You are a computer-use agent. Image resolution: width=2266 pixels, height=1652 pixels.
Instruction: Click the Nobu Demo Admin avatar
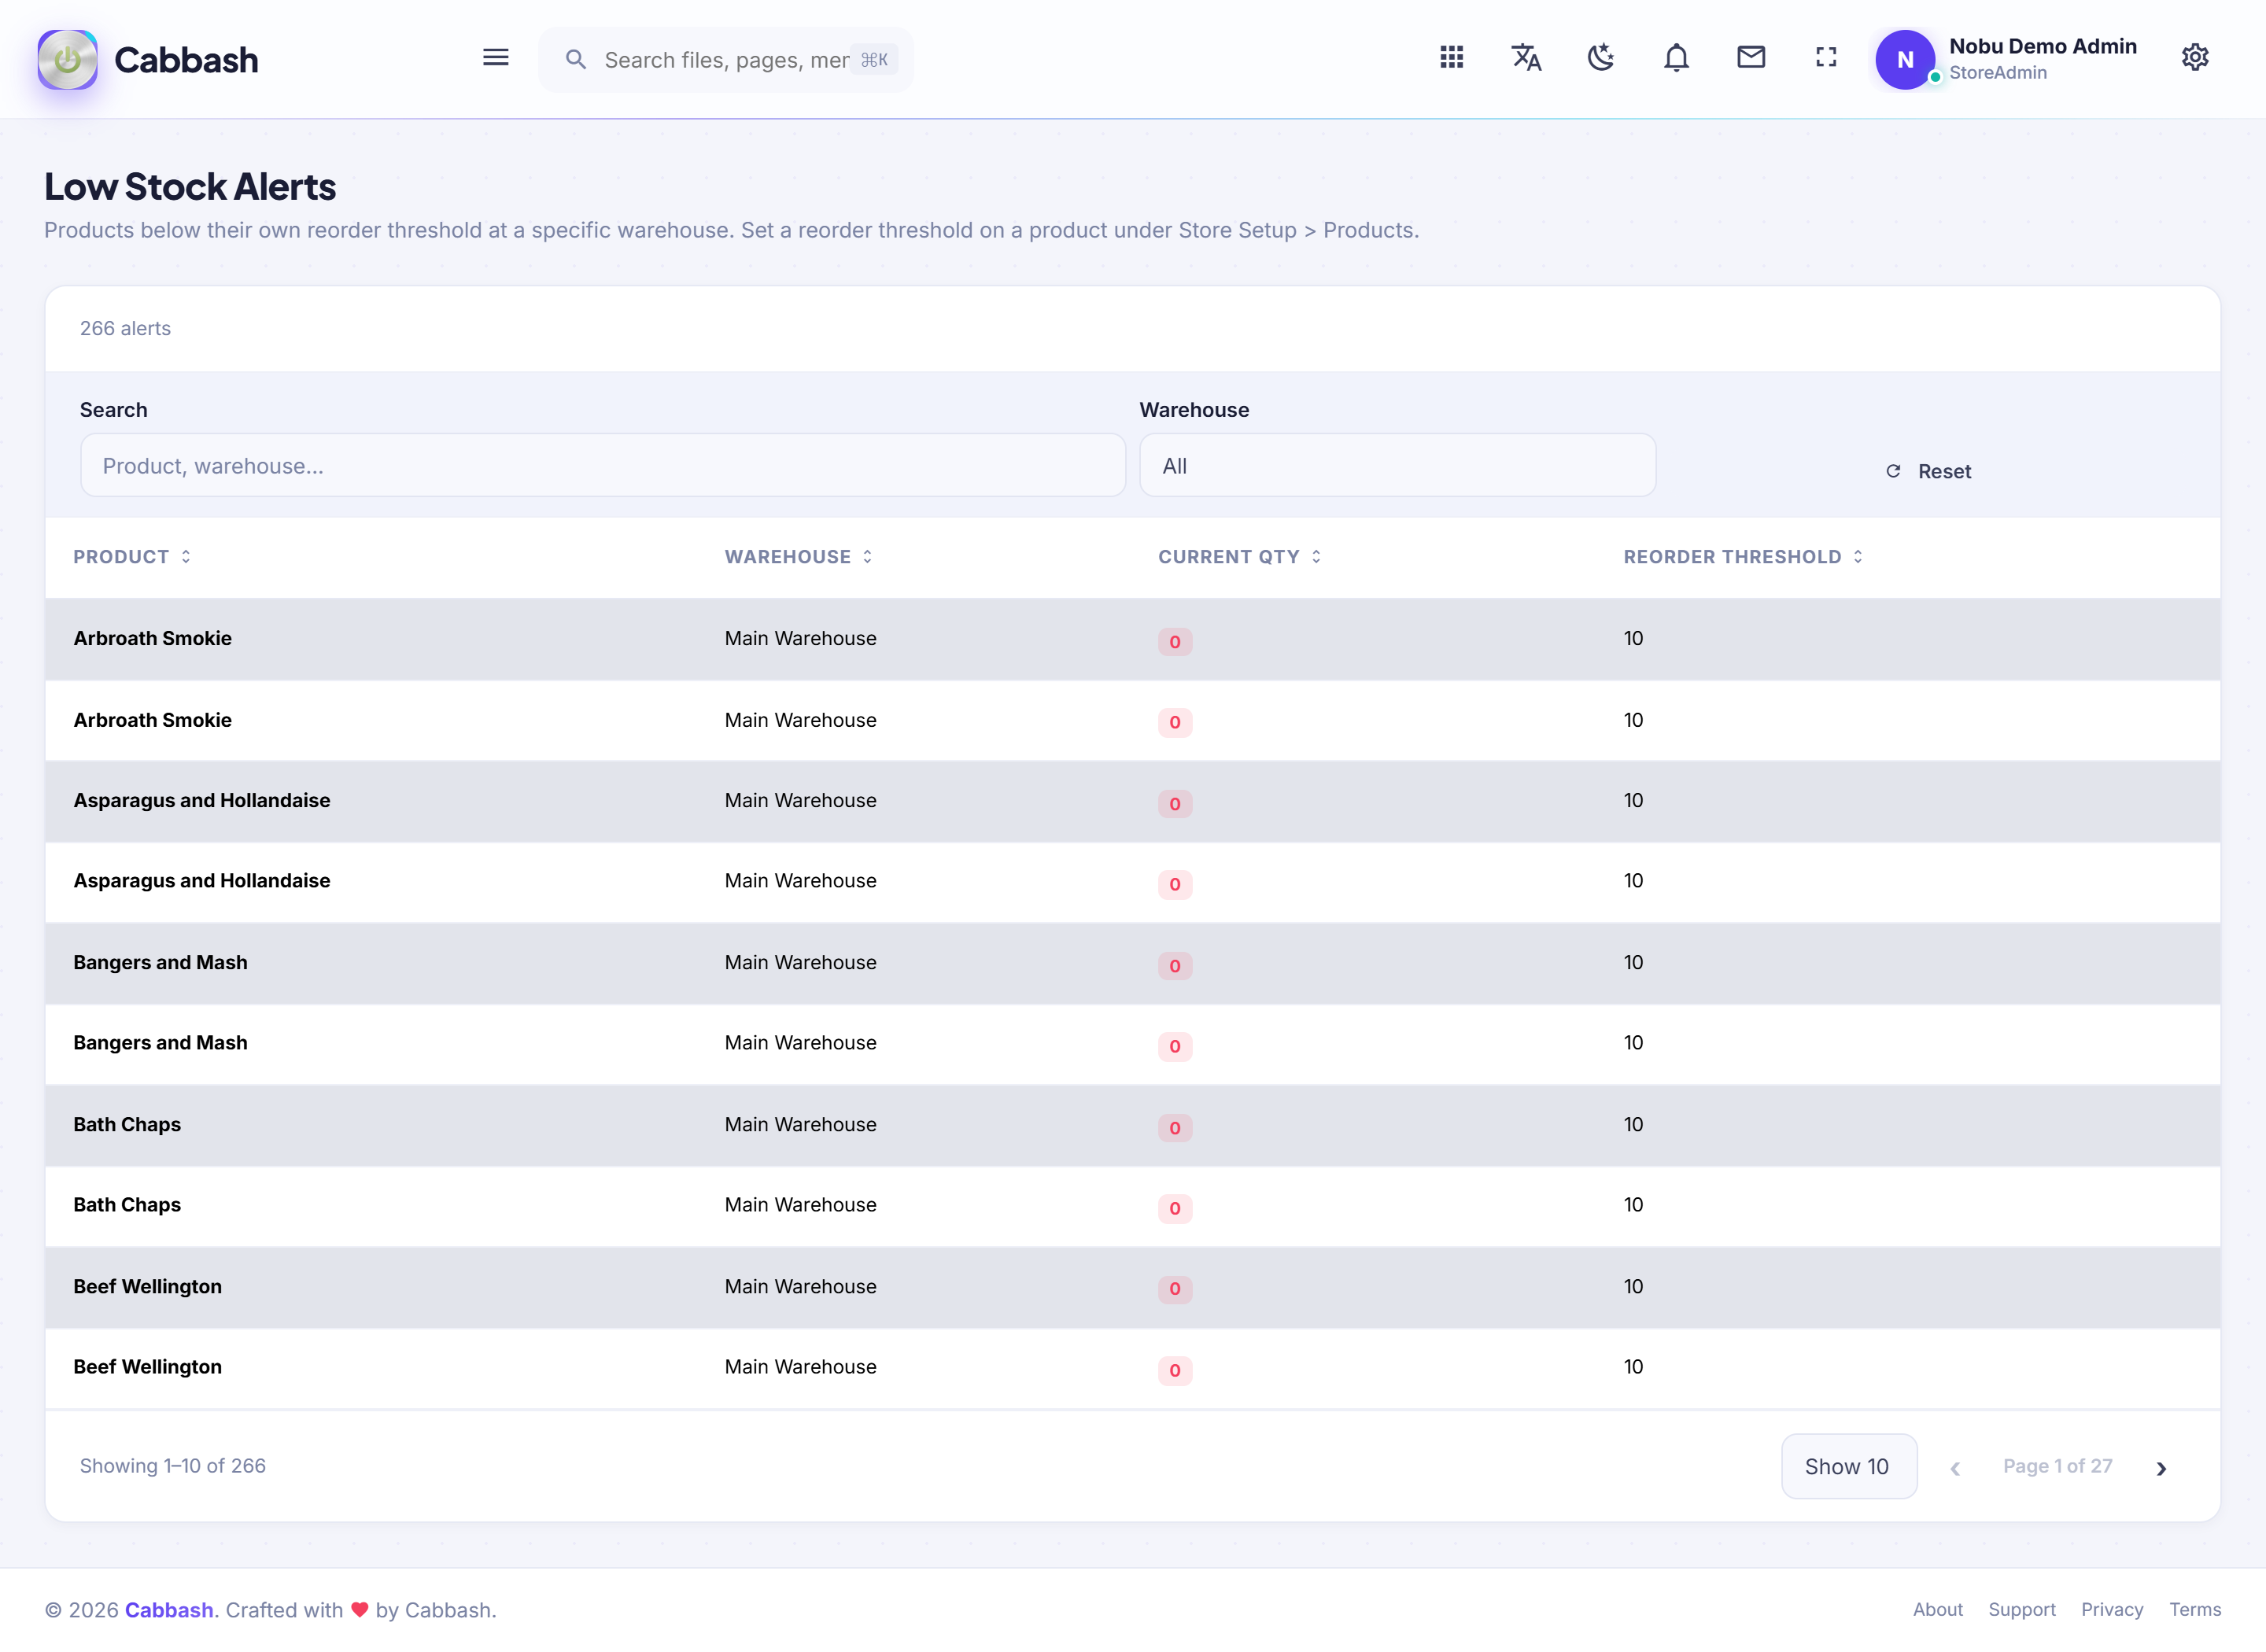[1905, 59]
